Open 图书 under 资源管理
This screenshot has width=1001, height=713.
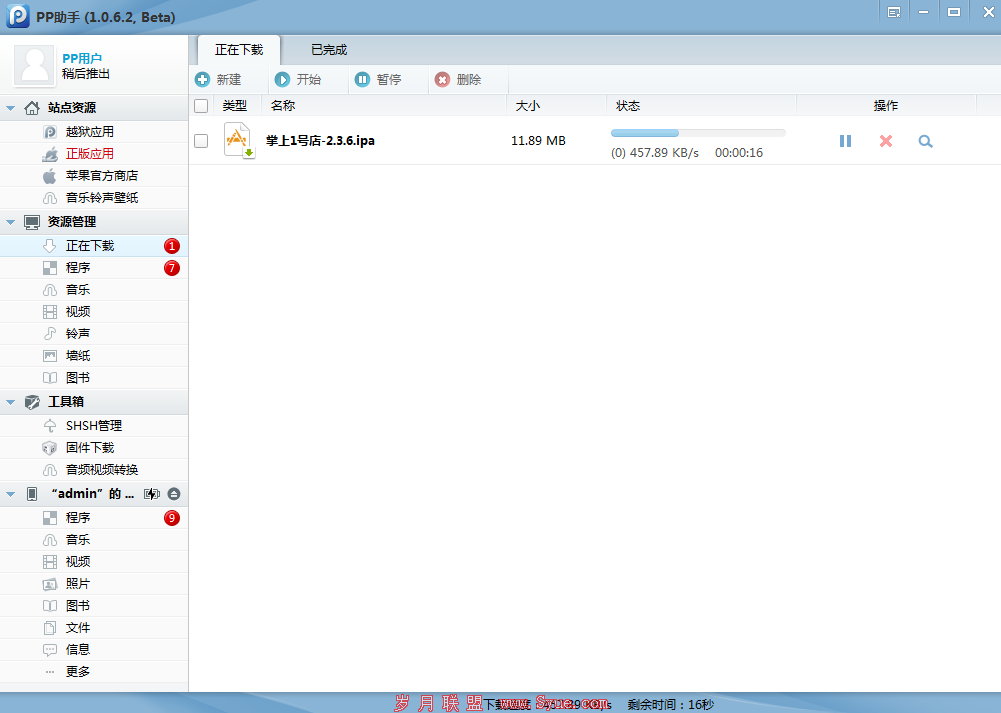point(94,378)
